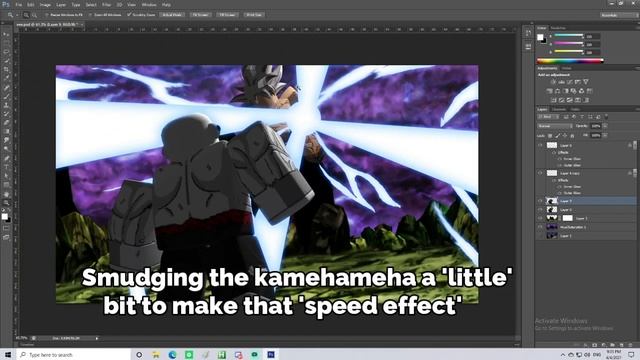The height and width of the screenshot is (360, 640).
Task: Select the Crop tool
Action: click(7, 69)
